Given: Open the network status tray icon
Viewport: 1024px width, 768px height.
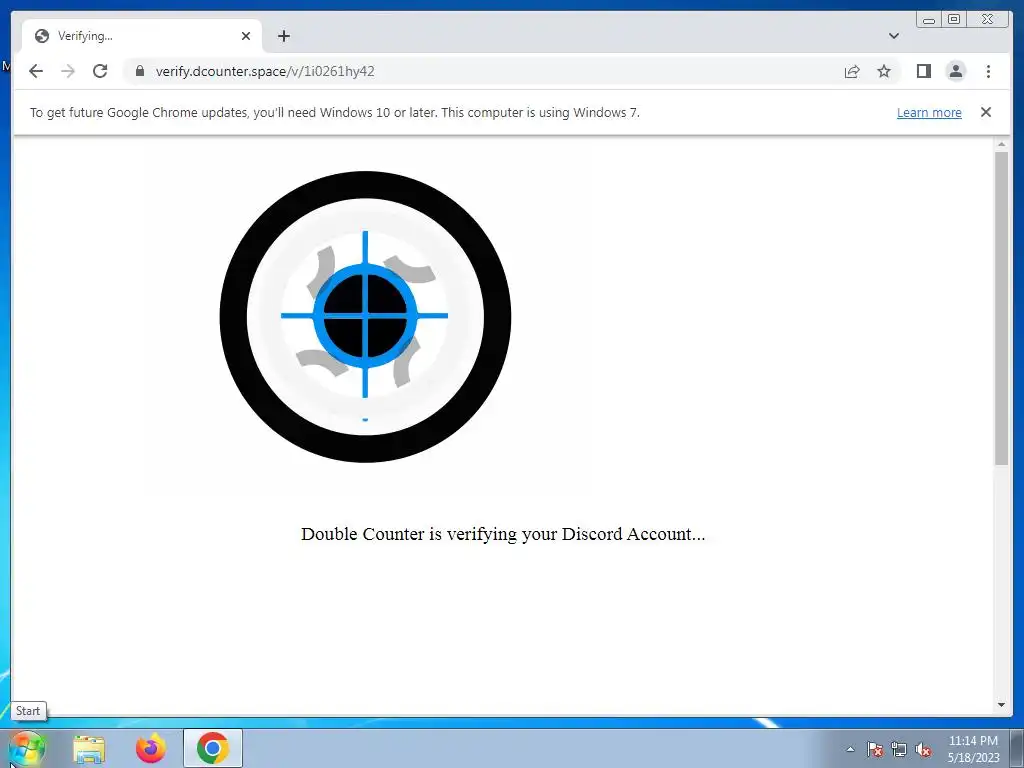Looking at the screenshot, I should click(x=899, y=749).
